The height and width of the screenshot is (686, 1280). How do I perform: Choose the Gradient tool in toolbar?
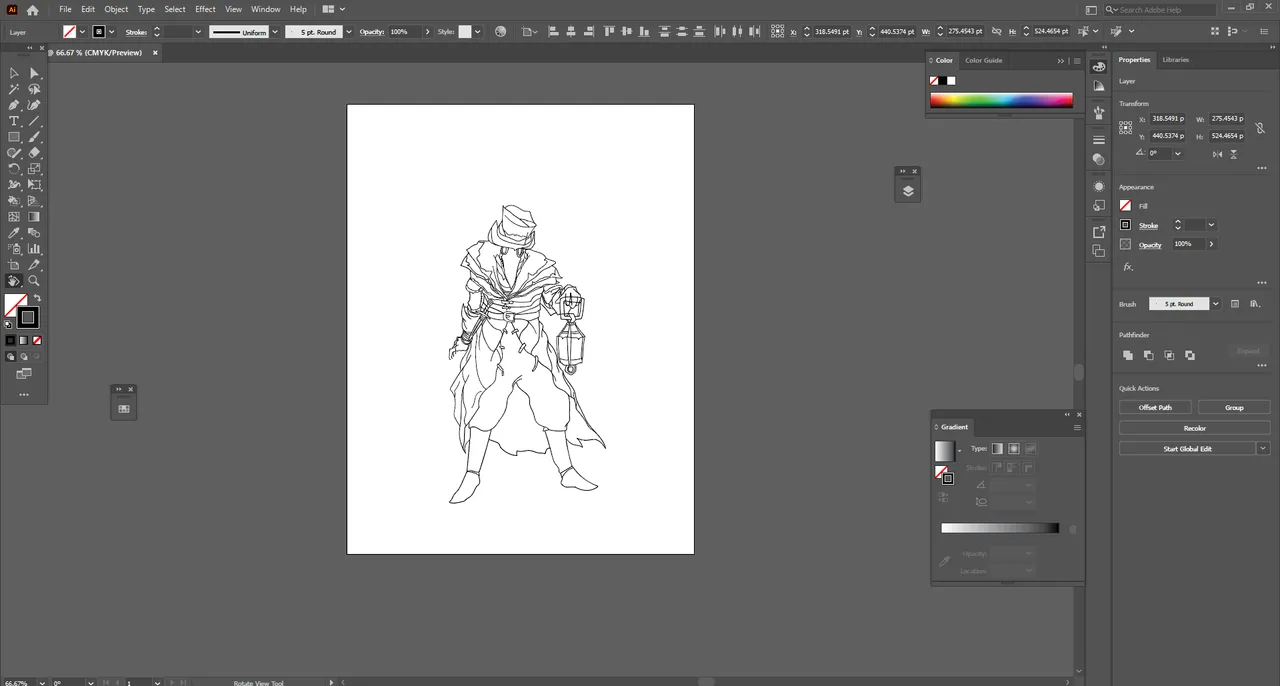[34, 217]
